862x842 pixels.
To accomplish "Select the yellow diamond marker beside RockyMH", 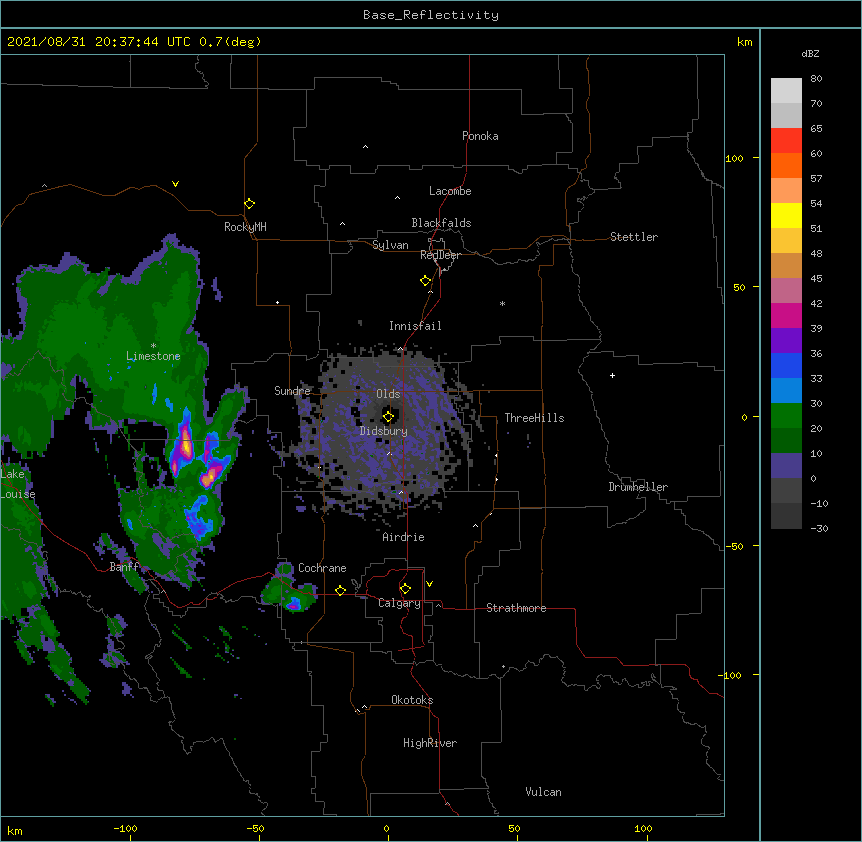I will point(250,204).
